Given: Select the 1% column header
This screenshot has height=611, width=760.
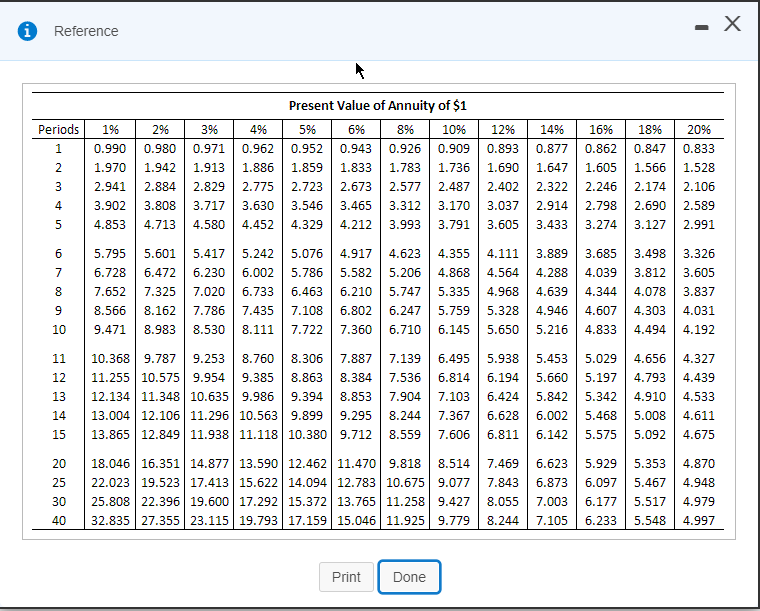Looking at the screenshot, I should (110, 130).
